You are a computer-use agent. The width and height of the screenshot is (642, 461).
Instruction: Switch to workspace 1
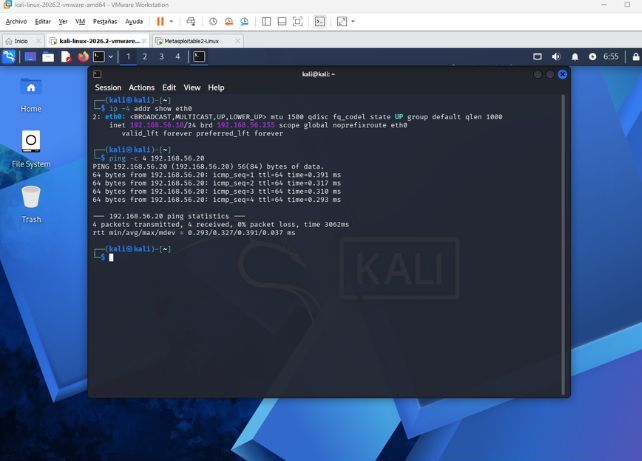128,56
